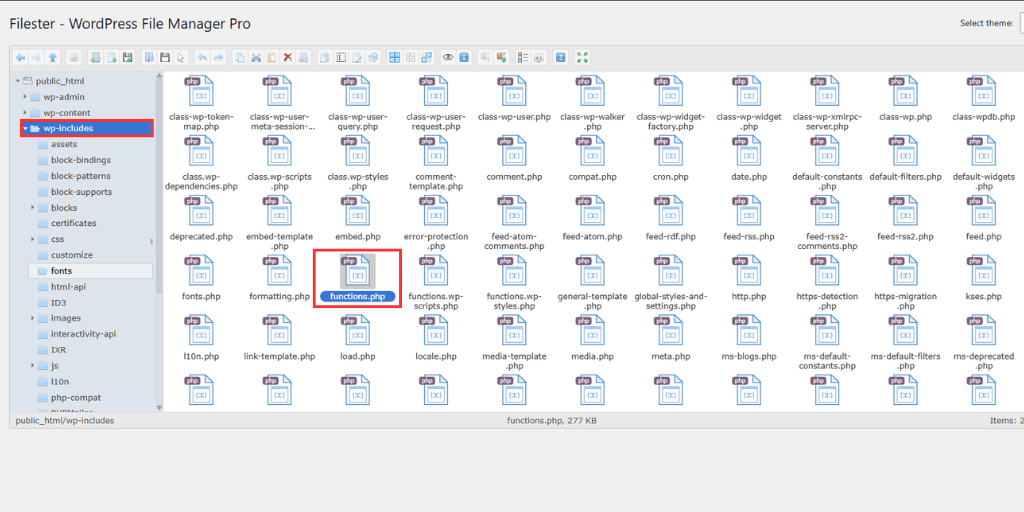Viewport: 1024px width, 512px height.
Task: Edit the selected file via toolbar pencil icon
Action: click(x=357, y=57)
